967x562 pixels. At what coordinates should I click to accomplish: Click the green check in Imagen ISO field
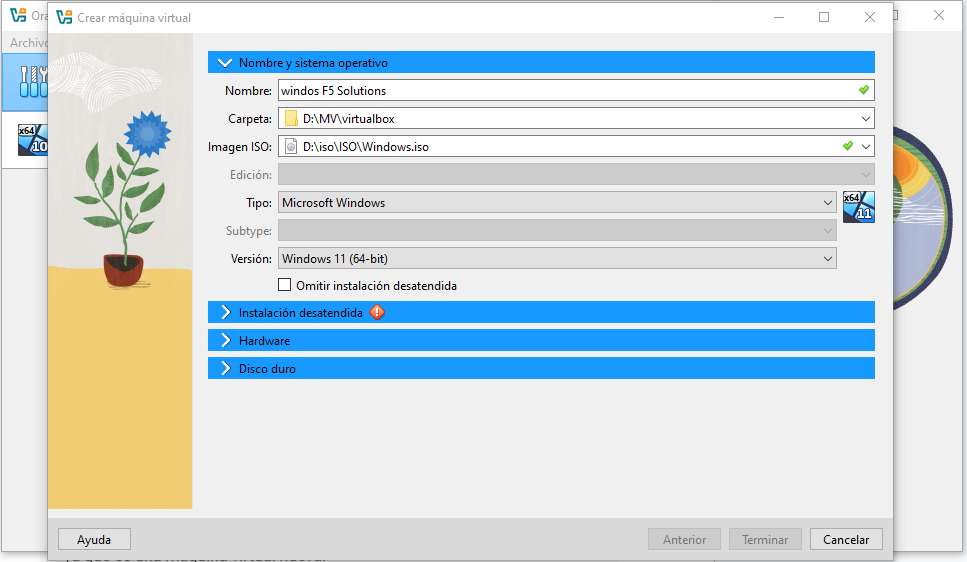(848, 146)
